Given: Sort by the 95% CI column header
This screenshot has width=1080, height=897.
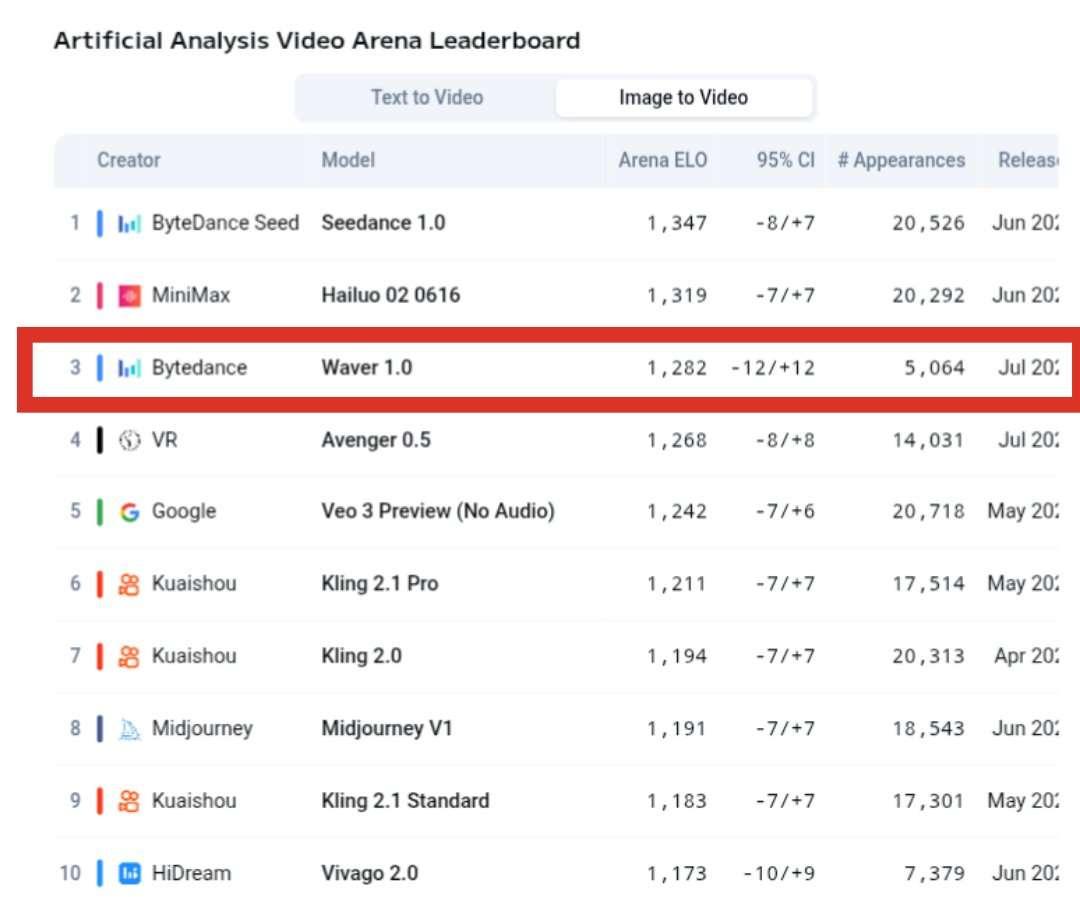Looking at the screenshot, I should (x=785, y=160).
